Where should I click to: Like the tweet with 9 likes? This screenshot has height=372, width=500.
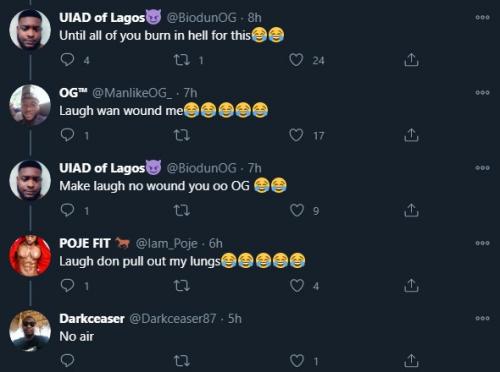(297, 211)
